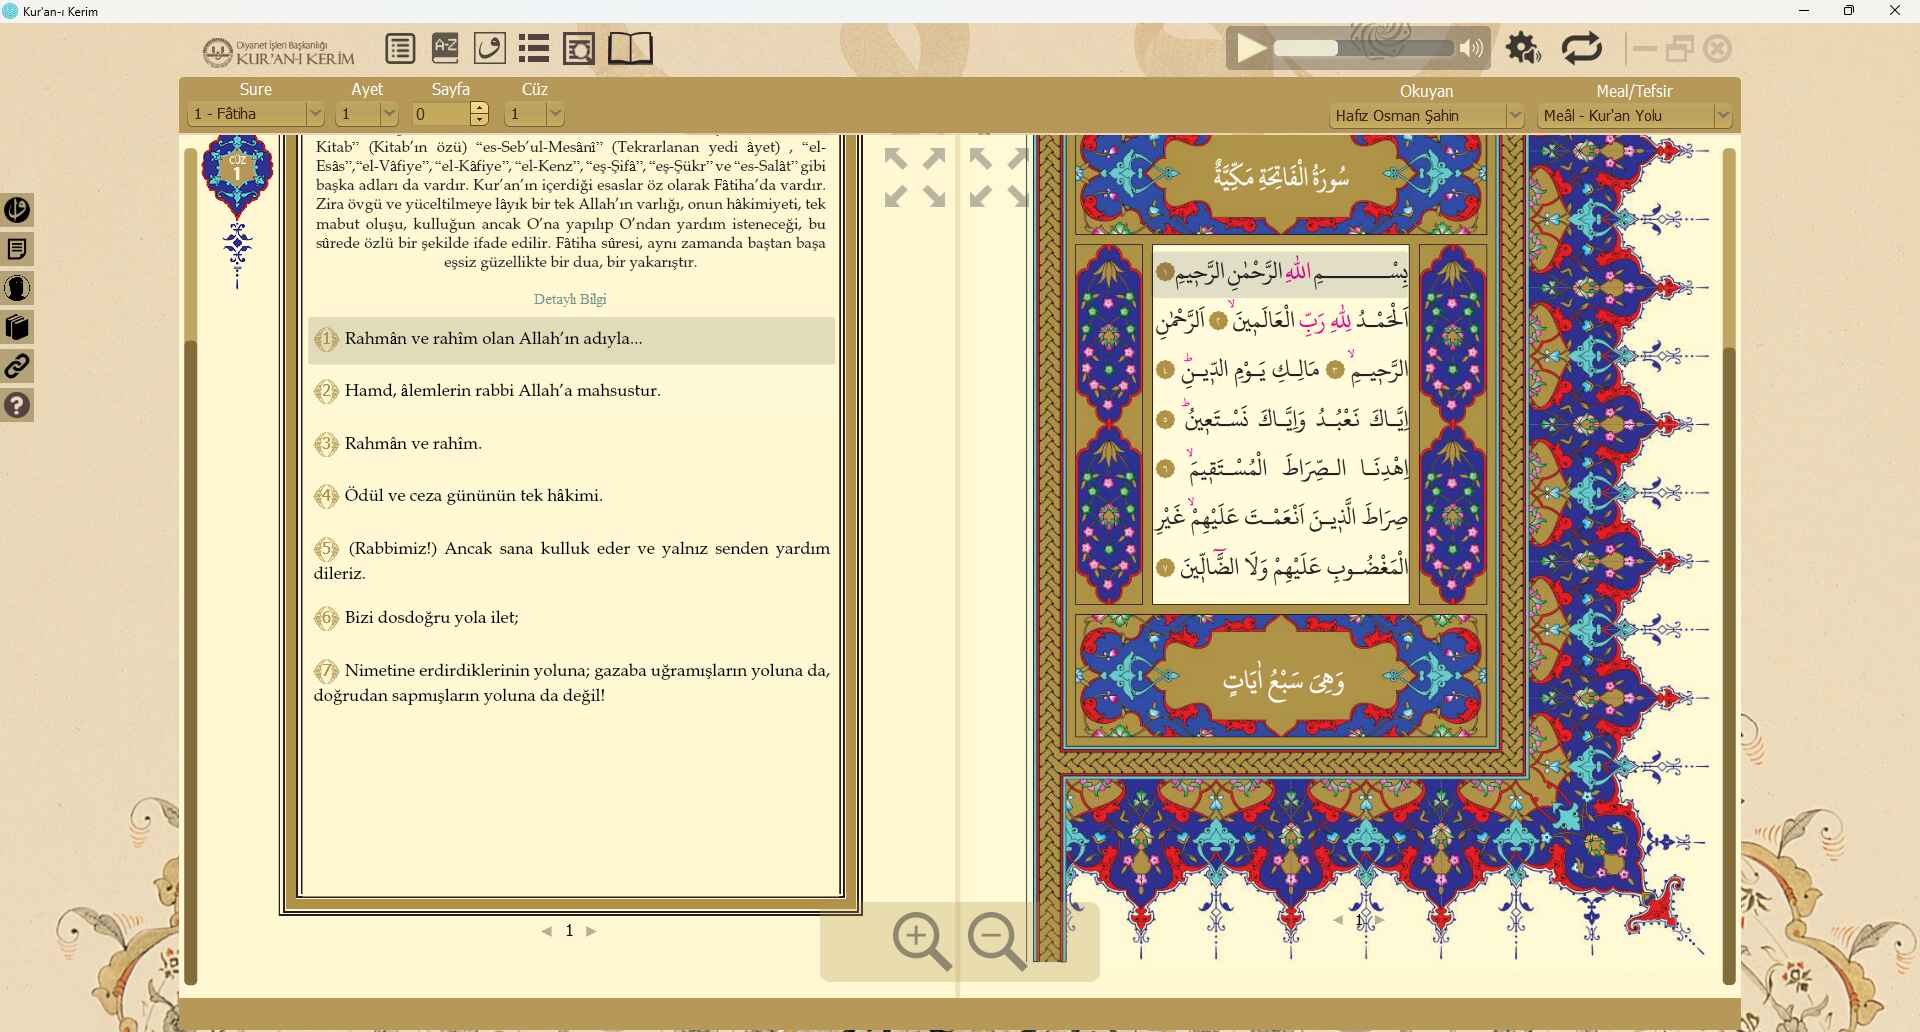Screen dimensions: 1920x1032
Task: Click verse number 1 marker
Action: click(326, 339)
